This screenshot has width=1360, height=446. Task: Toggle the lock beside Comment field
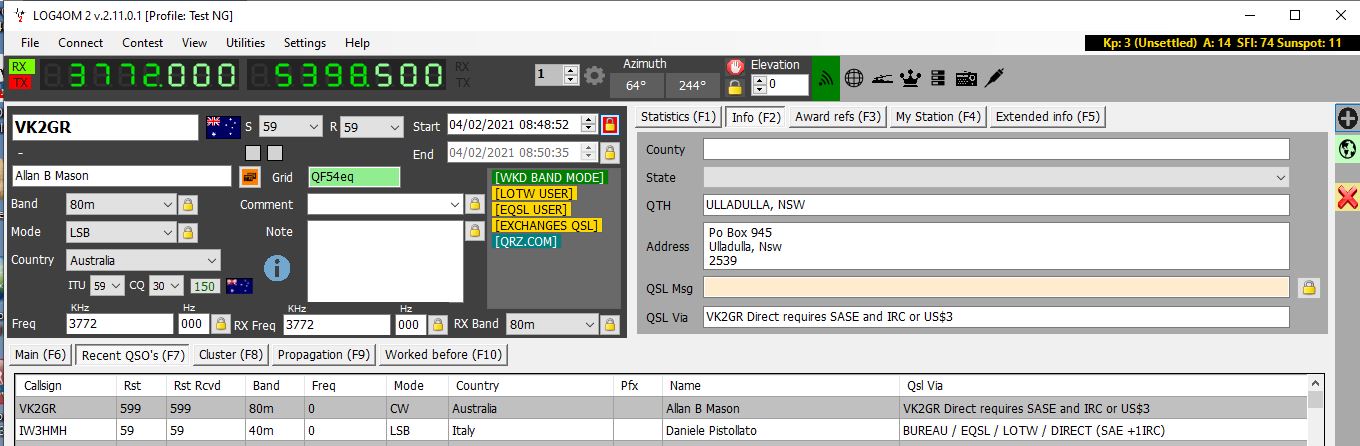coord(475,204)
